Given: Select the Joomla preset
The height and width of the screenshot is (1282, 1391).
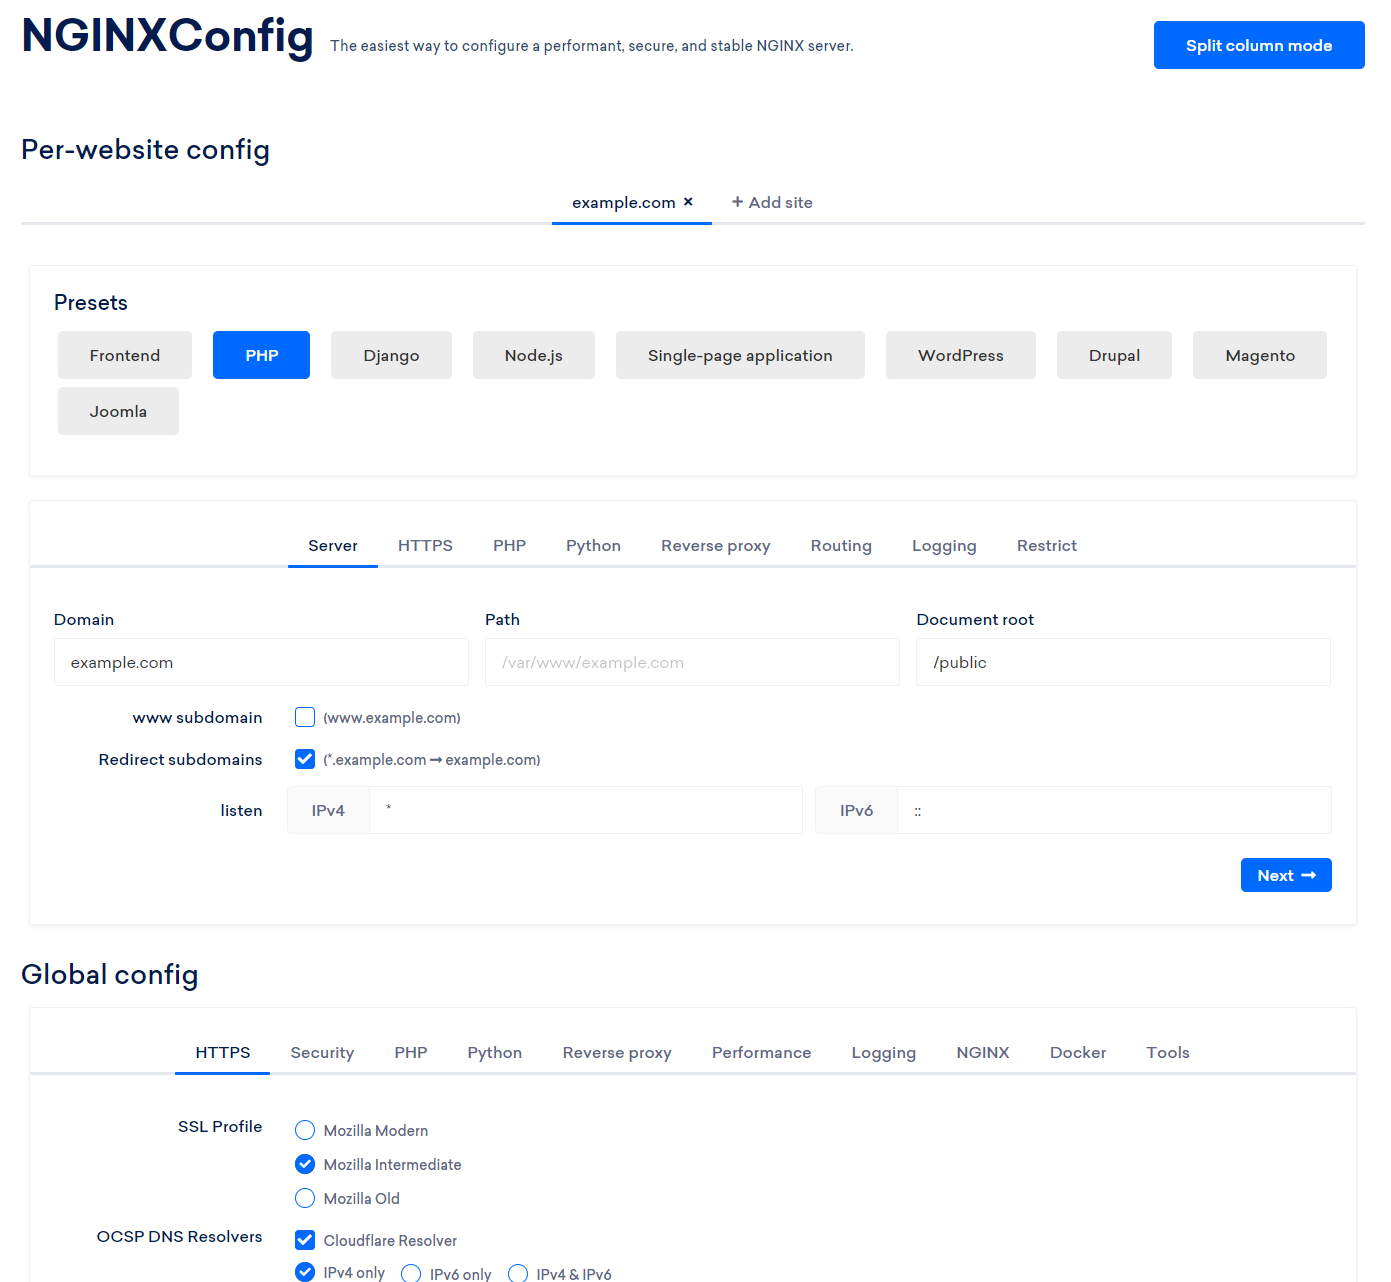Looking at the screenshot, I should (x=118, y=411).
